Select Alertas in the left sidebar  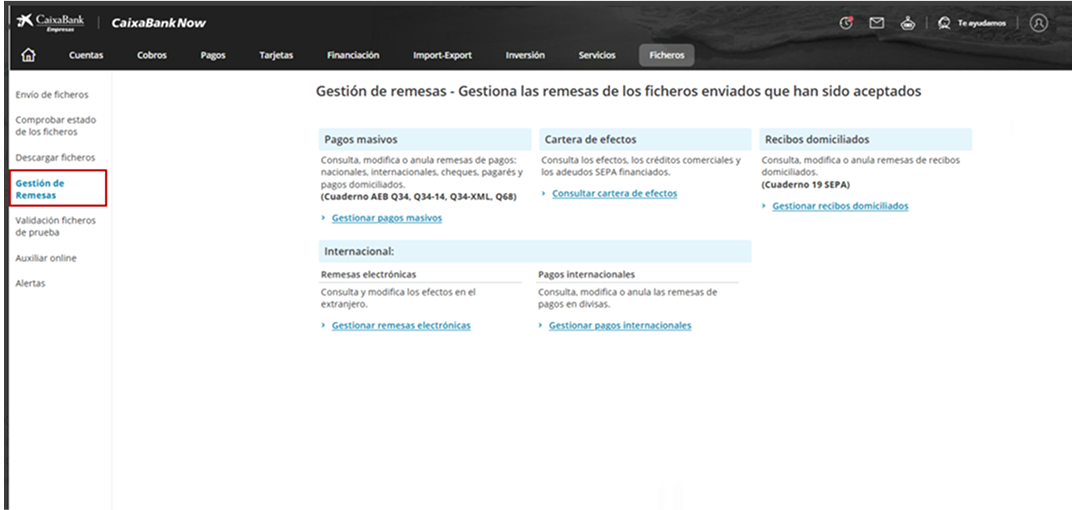pyautogui.click(x=30, y=283)
